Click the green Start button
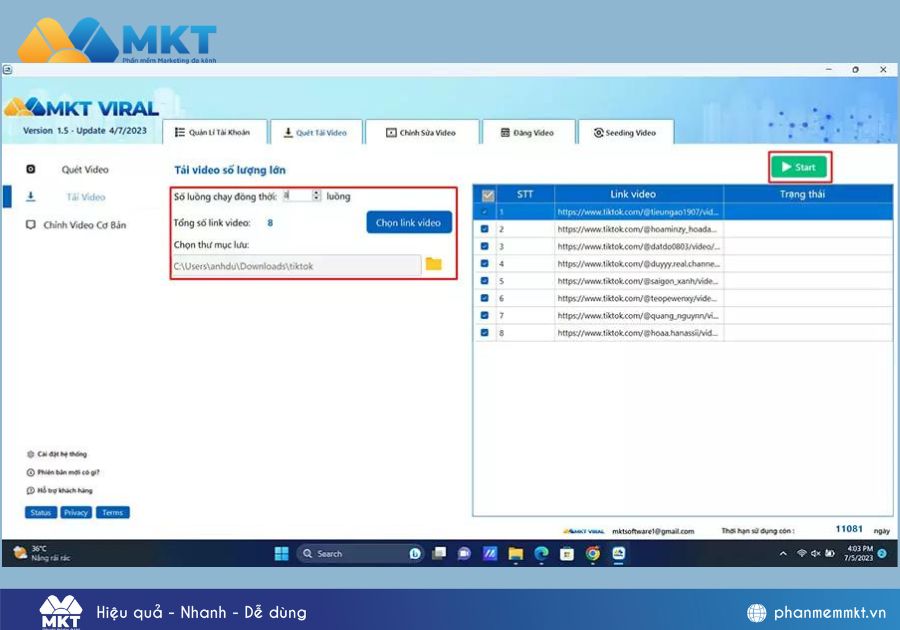This screenshot has height=630, width=900. tap(799, 167)
